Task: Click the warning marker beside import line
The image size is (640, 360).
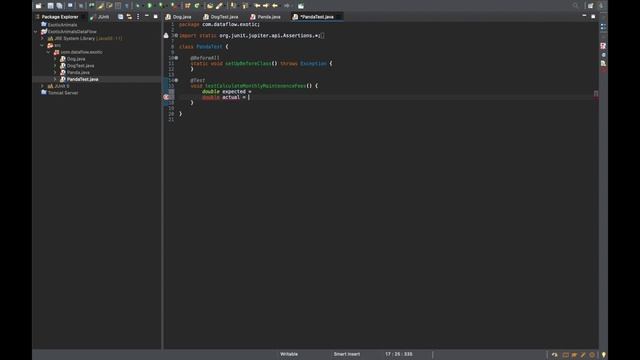Action: (x=166, y=36)
